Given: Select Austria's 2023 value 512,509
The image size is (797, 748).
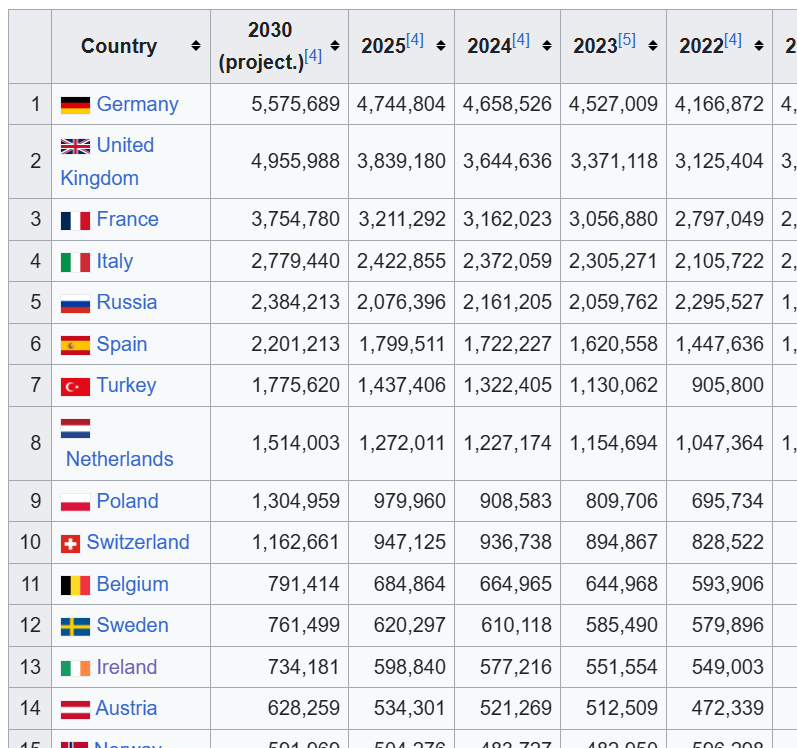Looking at the screenshot, I should point(622,708).
